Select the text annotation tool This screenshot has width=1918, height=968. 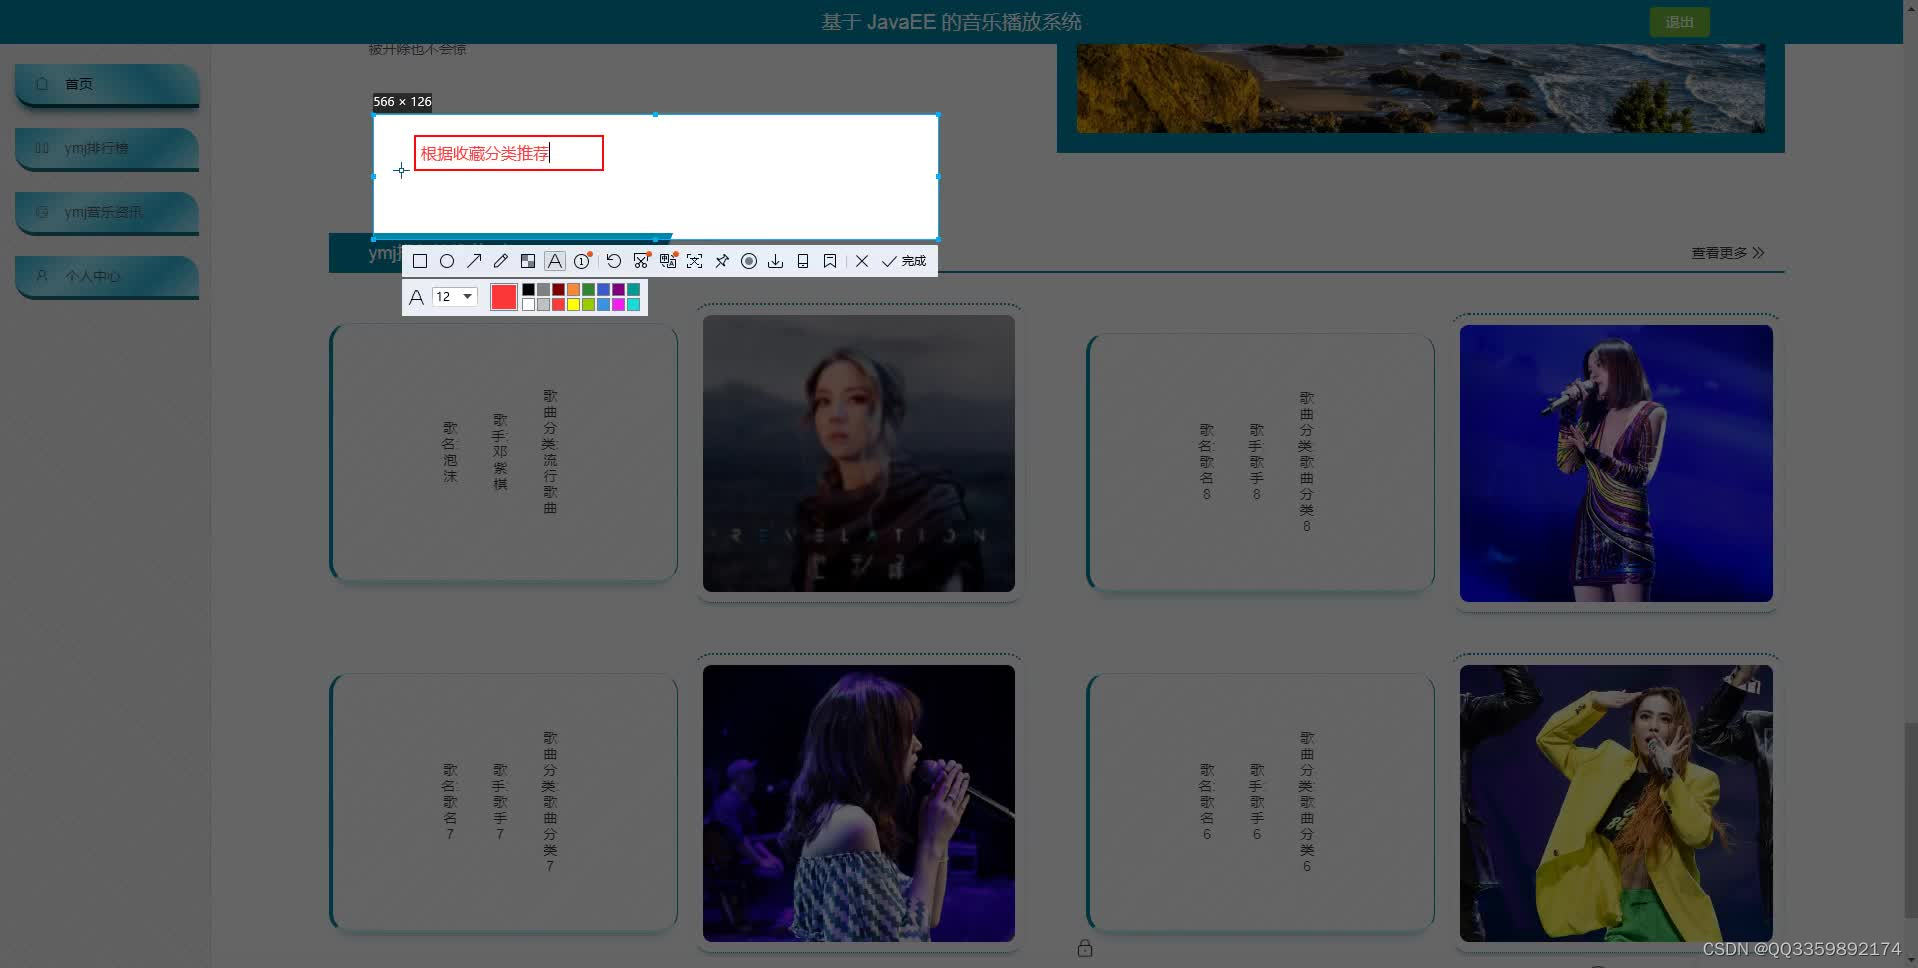555,261
